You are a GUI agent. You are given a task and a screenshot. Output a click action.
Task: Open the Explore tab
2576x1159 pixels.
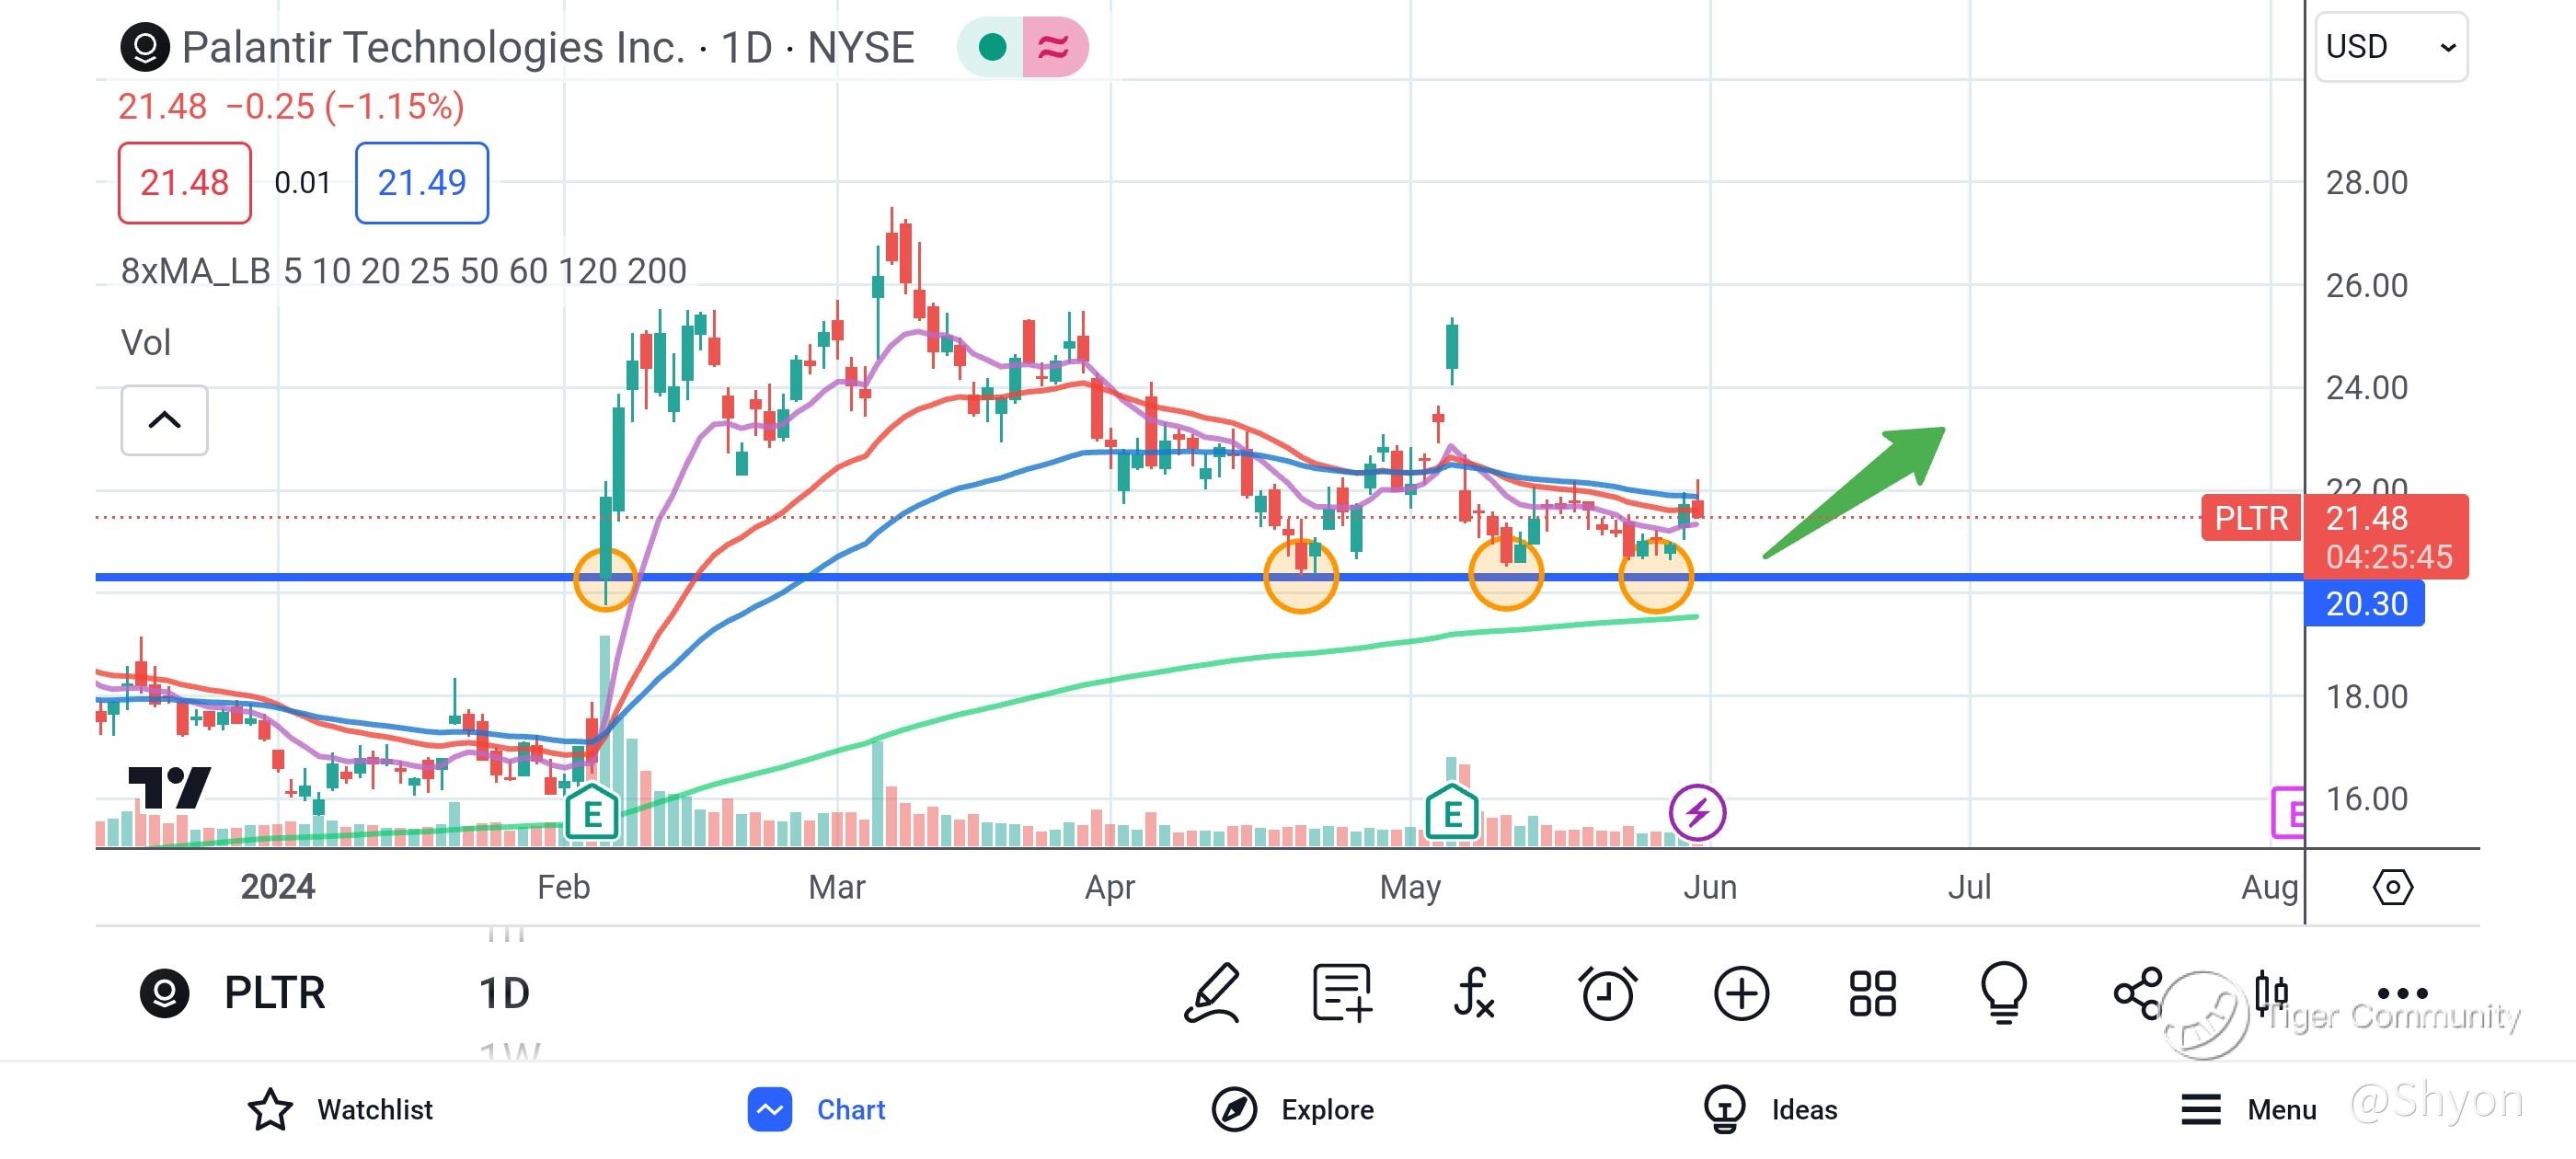(1292, 1109)
